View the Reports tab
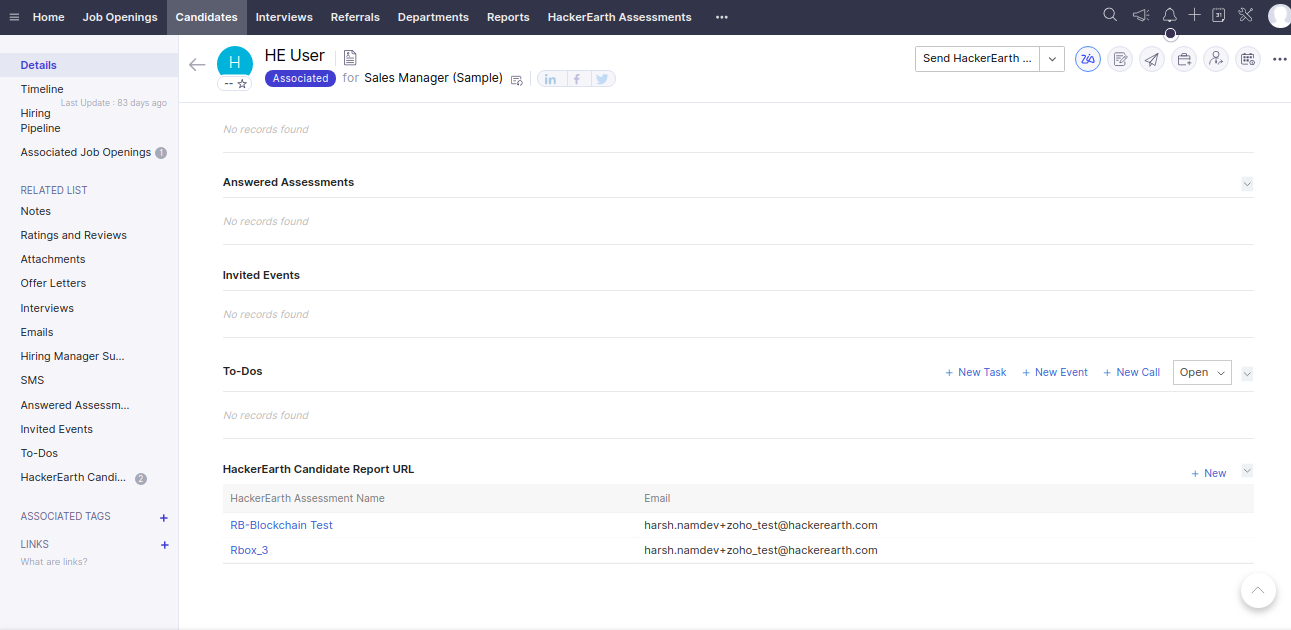 click(x=508, y=17)
